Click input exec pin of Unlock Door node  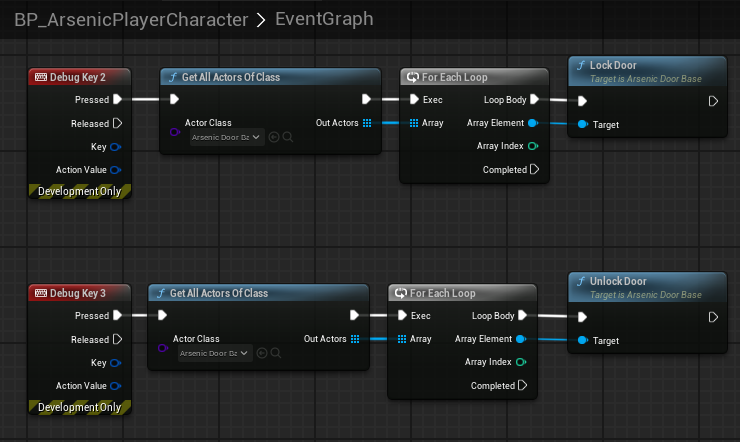point(582,317)
